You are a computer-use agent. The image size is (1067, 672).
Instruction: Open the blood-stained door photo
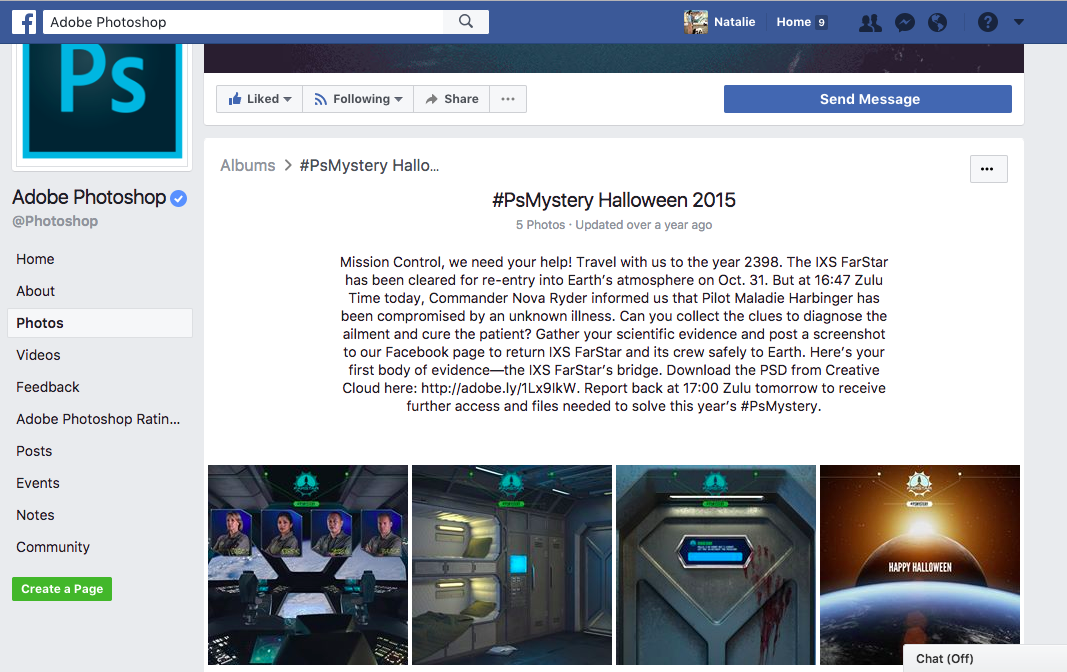tap(716, 565)
